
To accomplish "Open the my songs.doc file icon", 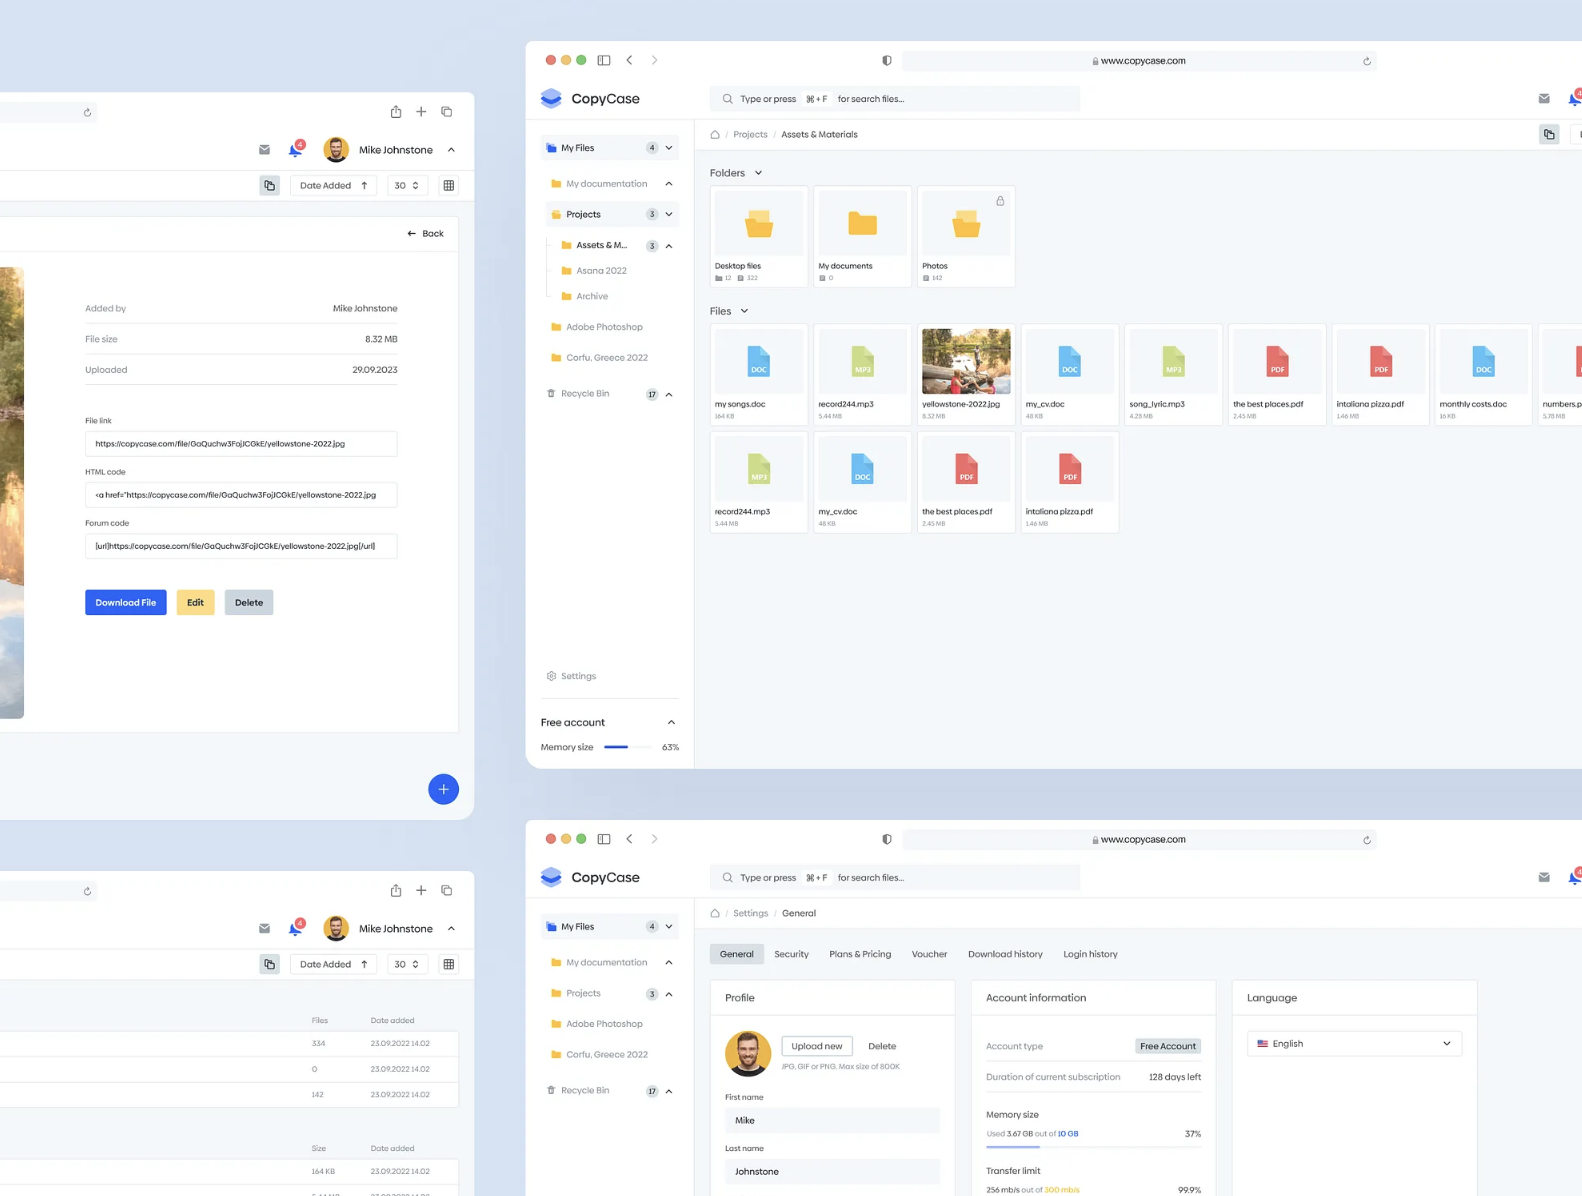I will click(758, 362).
